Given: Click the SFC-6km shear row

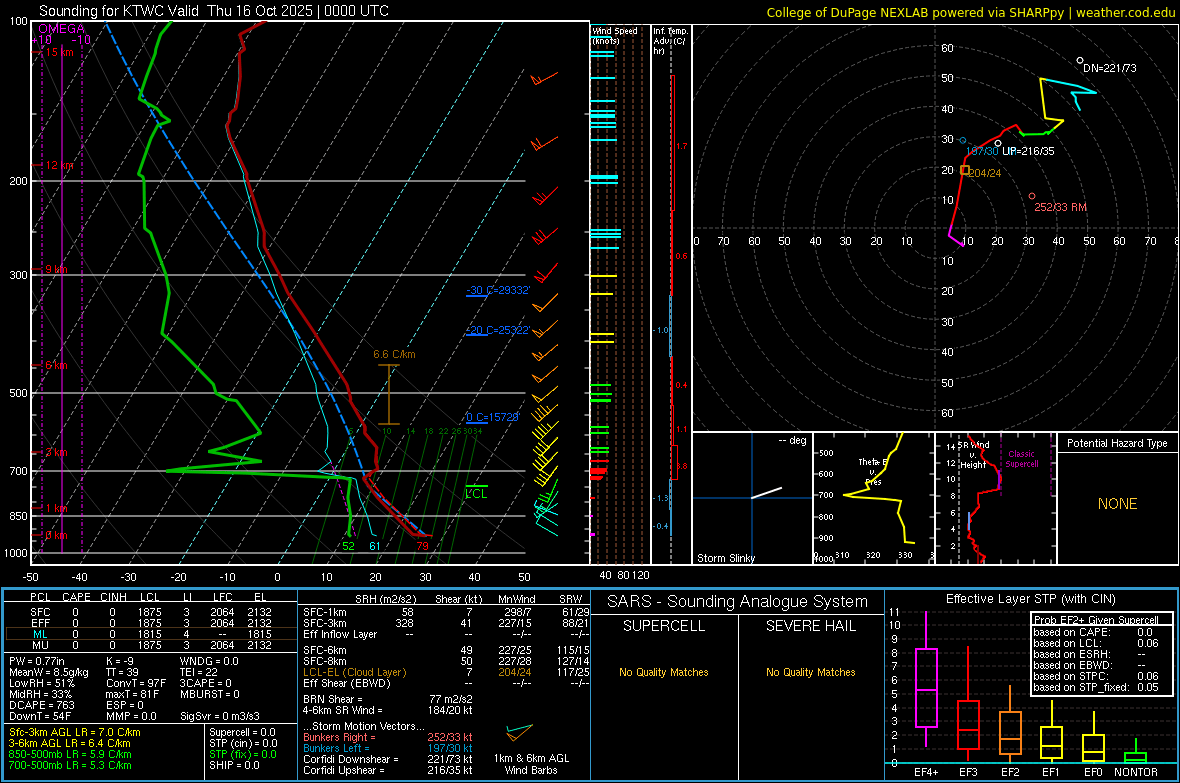Looking at the screenshot, I should tap(446, 650).
